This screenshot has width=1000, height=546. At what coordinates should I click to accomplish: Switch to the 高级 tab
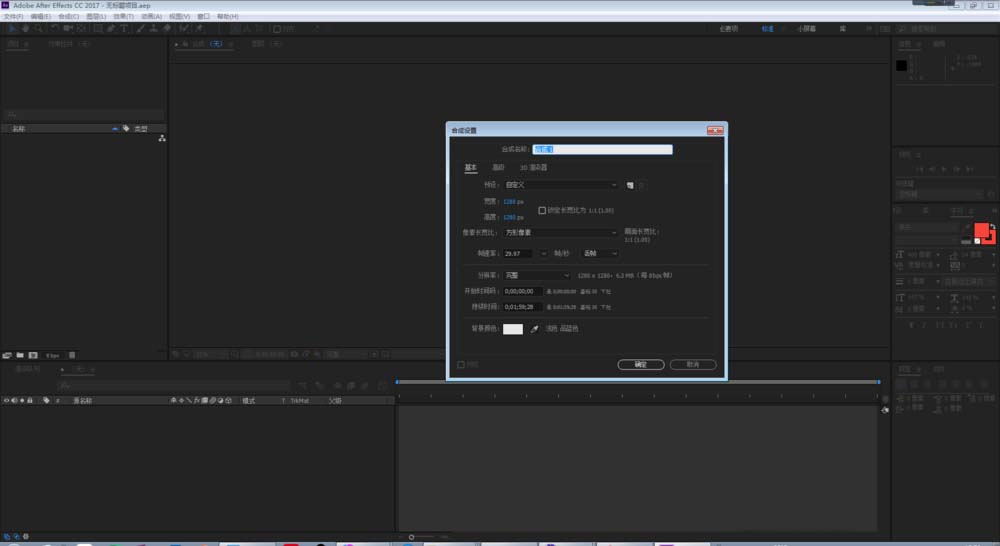(498, 167)
